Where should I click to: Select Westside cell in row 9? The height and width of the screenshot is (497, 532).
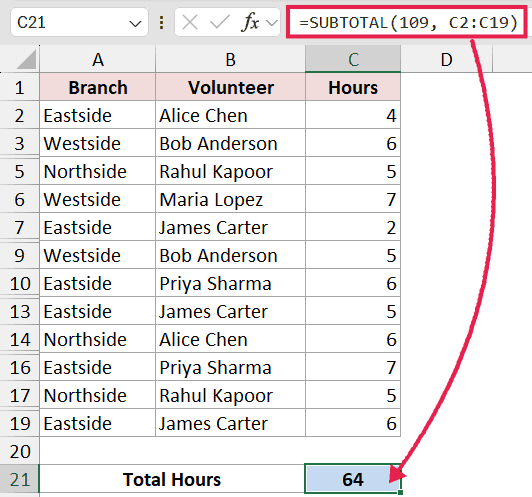pyautogui.click(x=98, y=255)
